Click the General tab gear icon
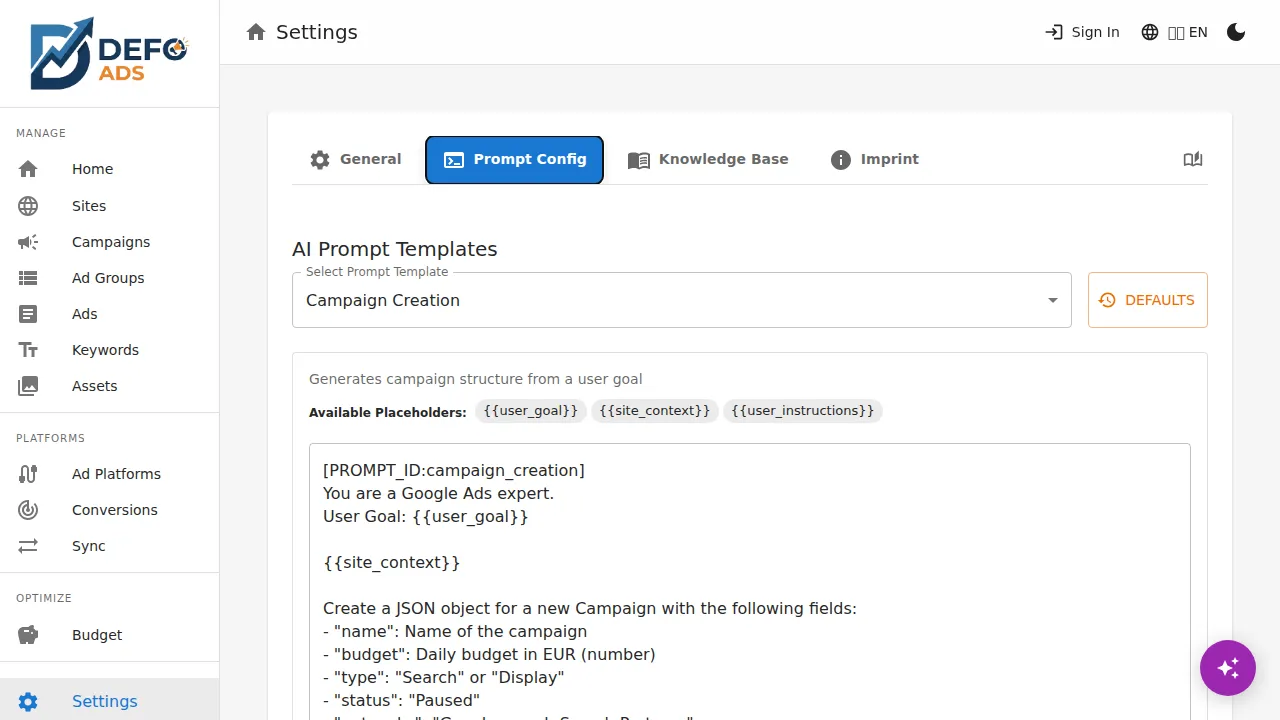This screenshot has width=1280, height=720. coord(320,160)
